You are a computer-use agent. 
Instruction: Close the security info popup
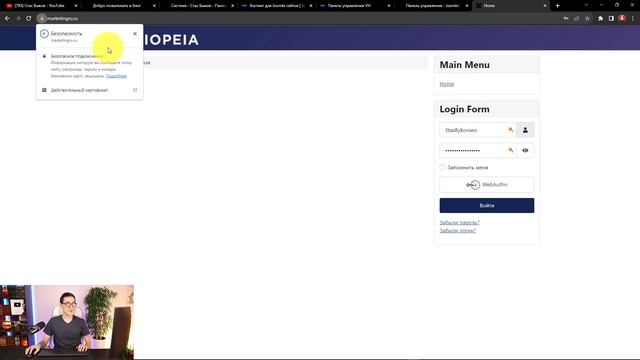tap(135, 33)
